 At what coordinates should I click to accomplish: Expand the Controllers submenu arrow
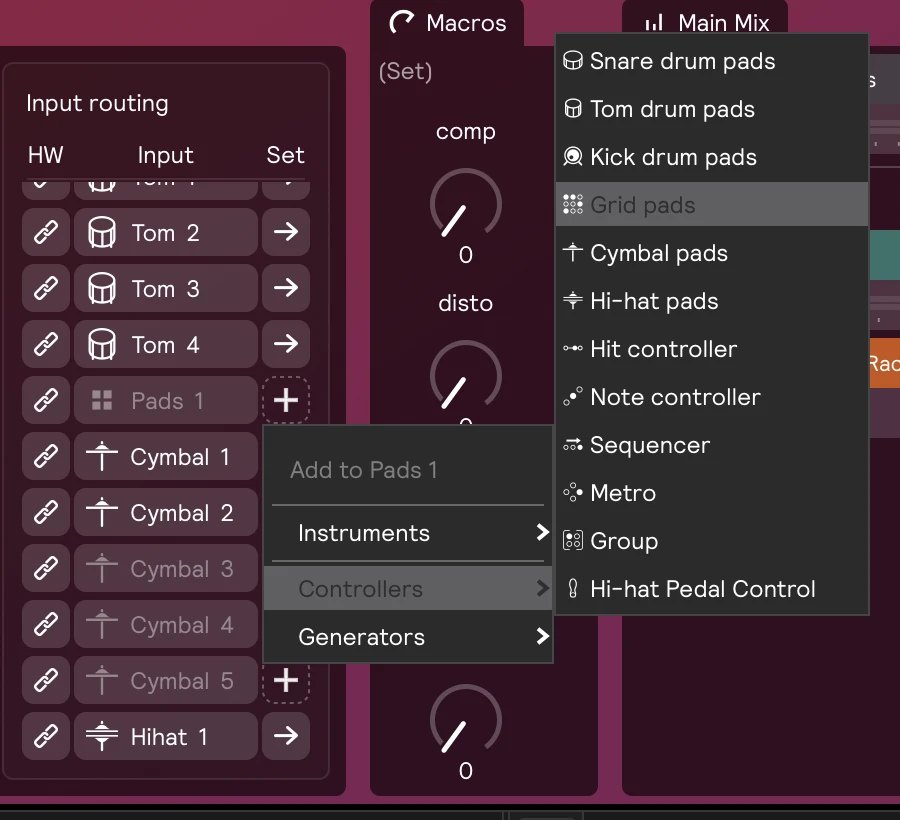click(x=542, y=588)
